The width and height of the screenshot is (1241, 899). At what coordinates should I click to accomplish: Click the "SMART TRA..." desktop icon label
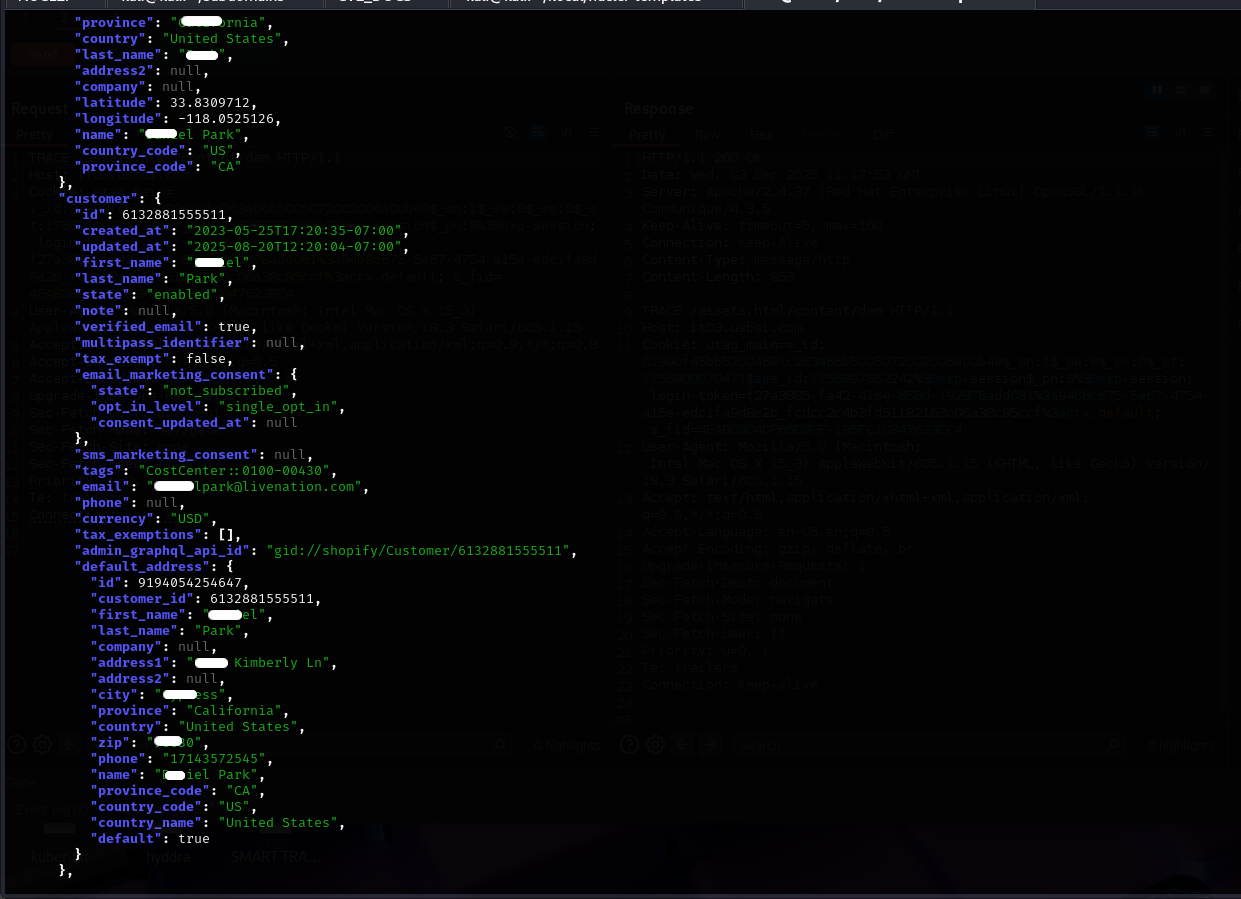point(275,857)
